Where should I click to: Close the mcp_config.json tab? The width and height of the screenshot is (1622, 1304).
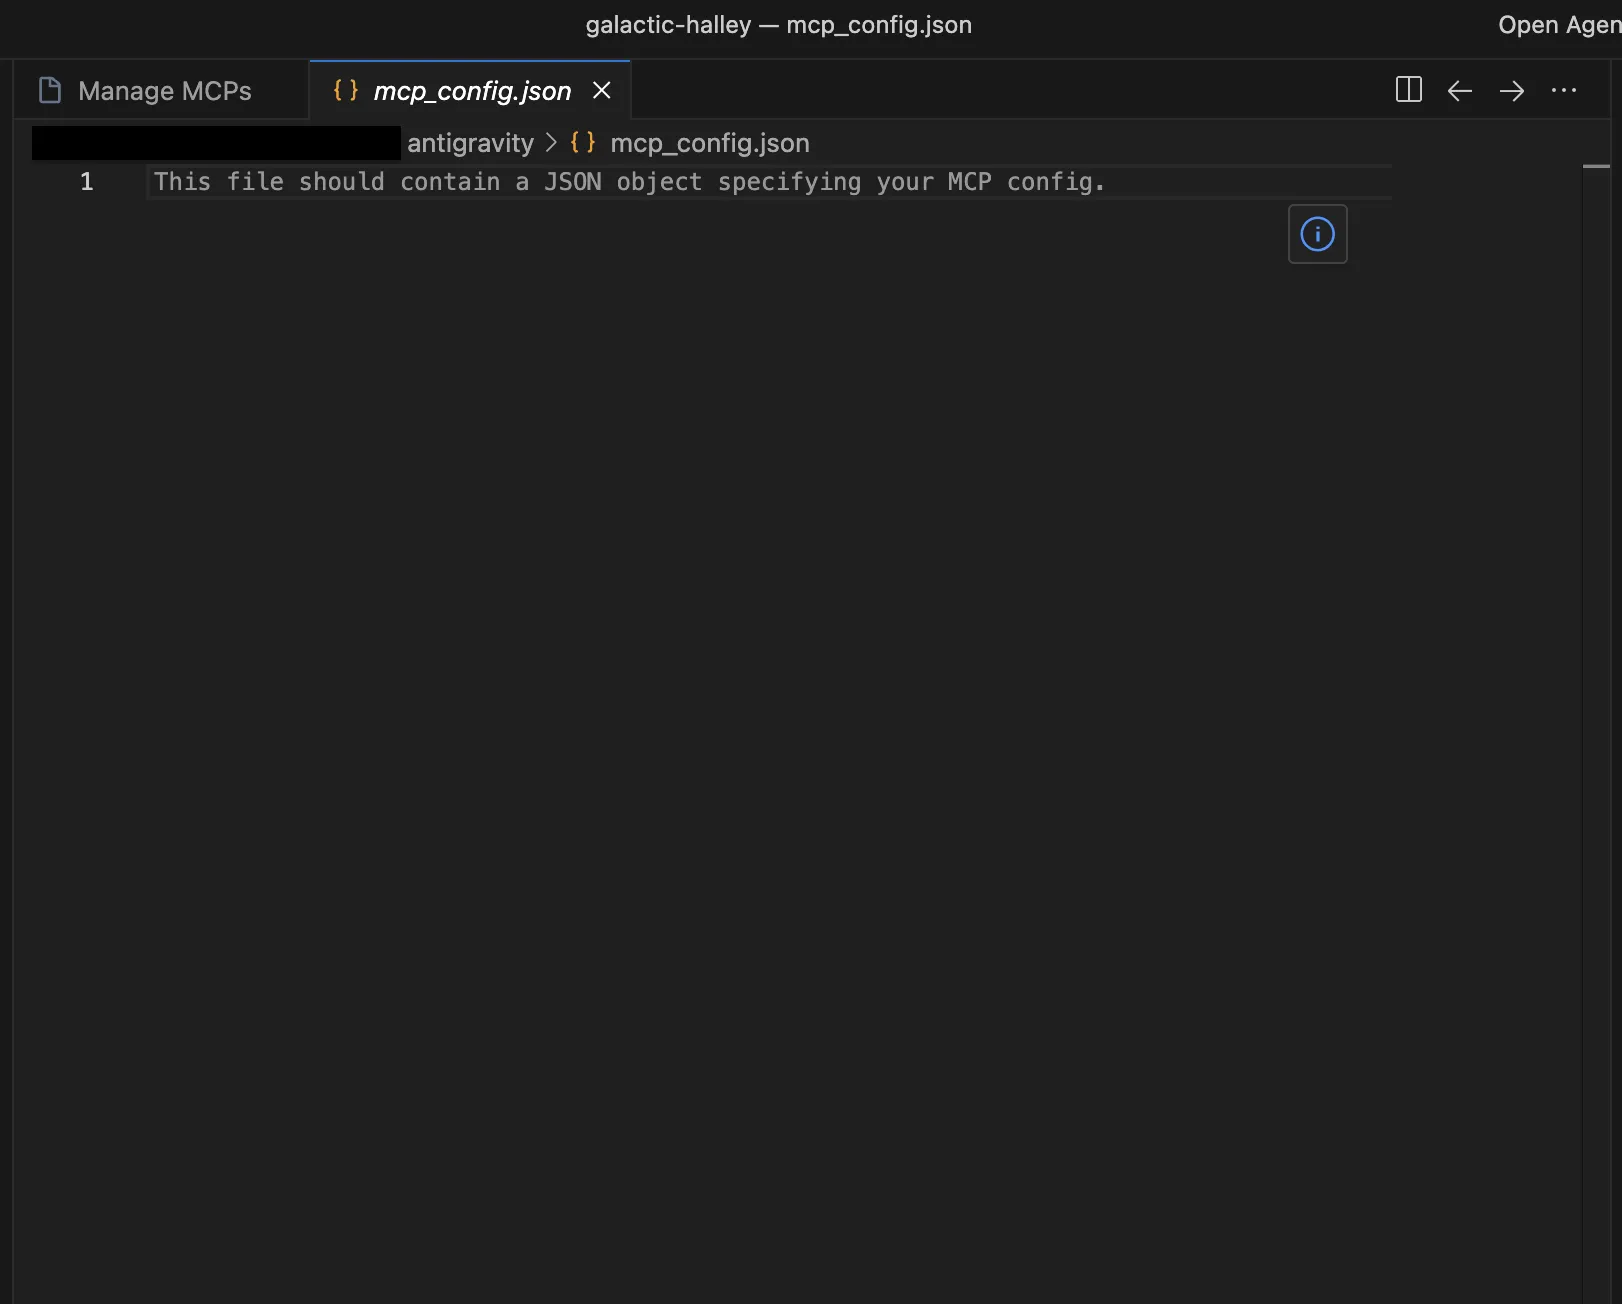(602, 90)
